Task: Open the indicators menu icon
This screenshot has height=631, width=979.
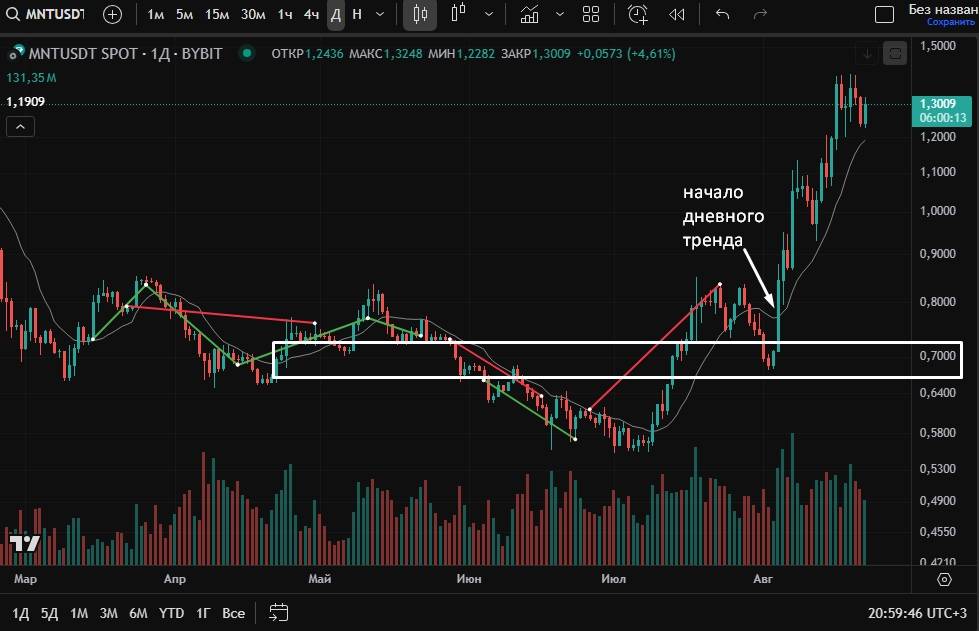Action: tap(530, 15)
